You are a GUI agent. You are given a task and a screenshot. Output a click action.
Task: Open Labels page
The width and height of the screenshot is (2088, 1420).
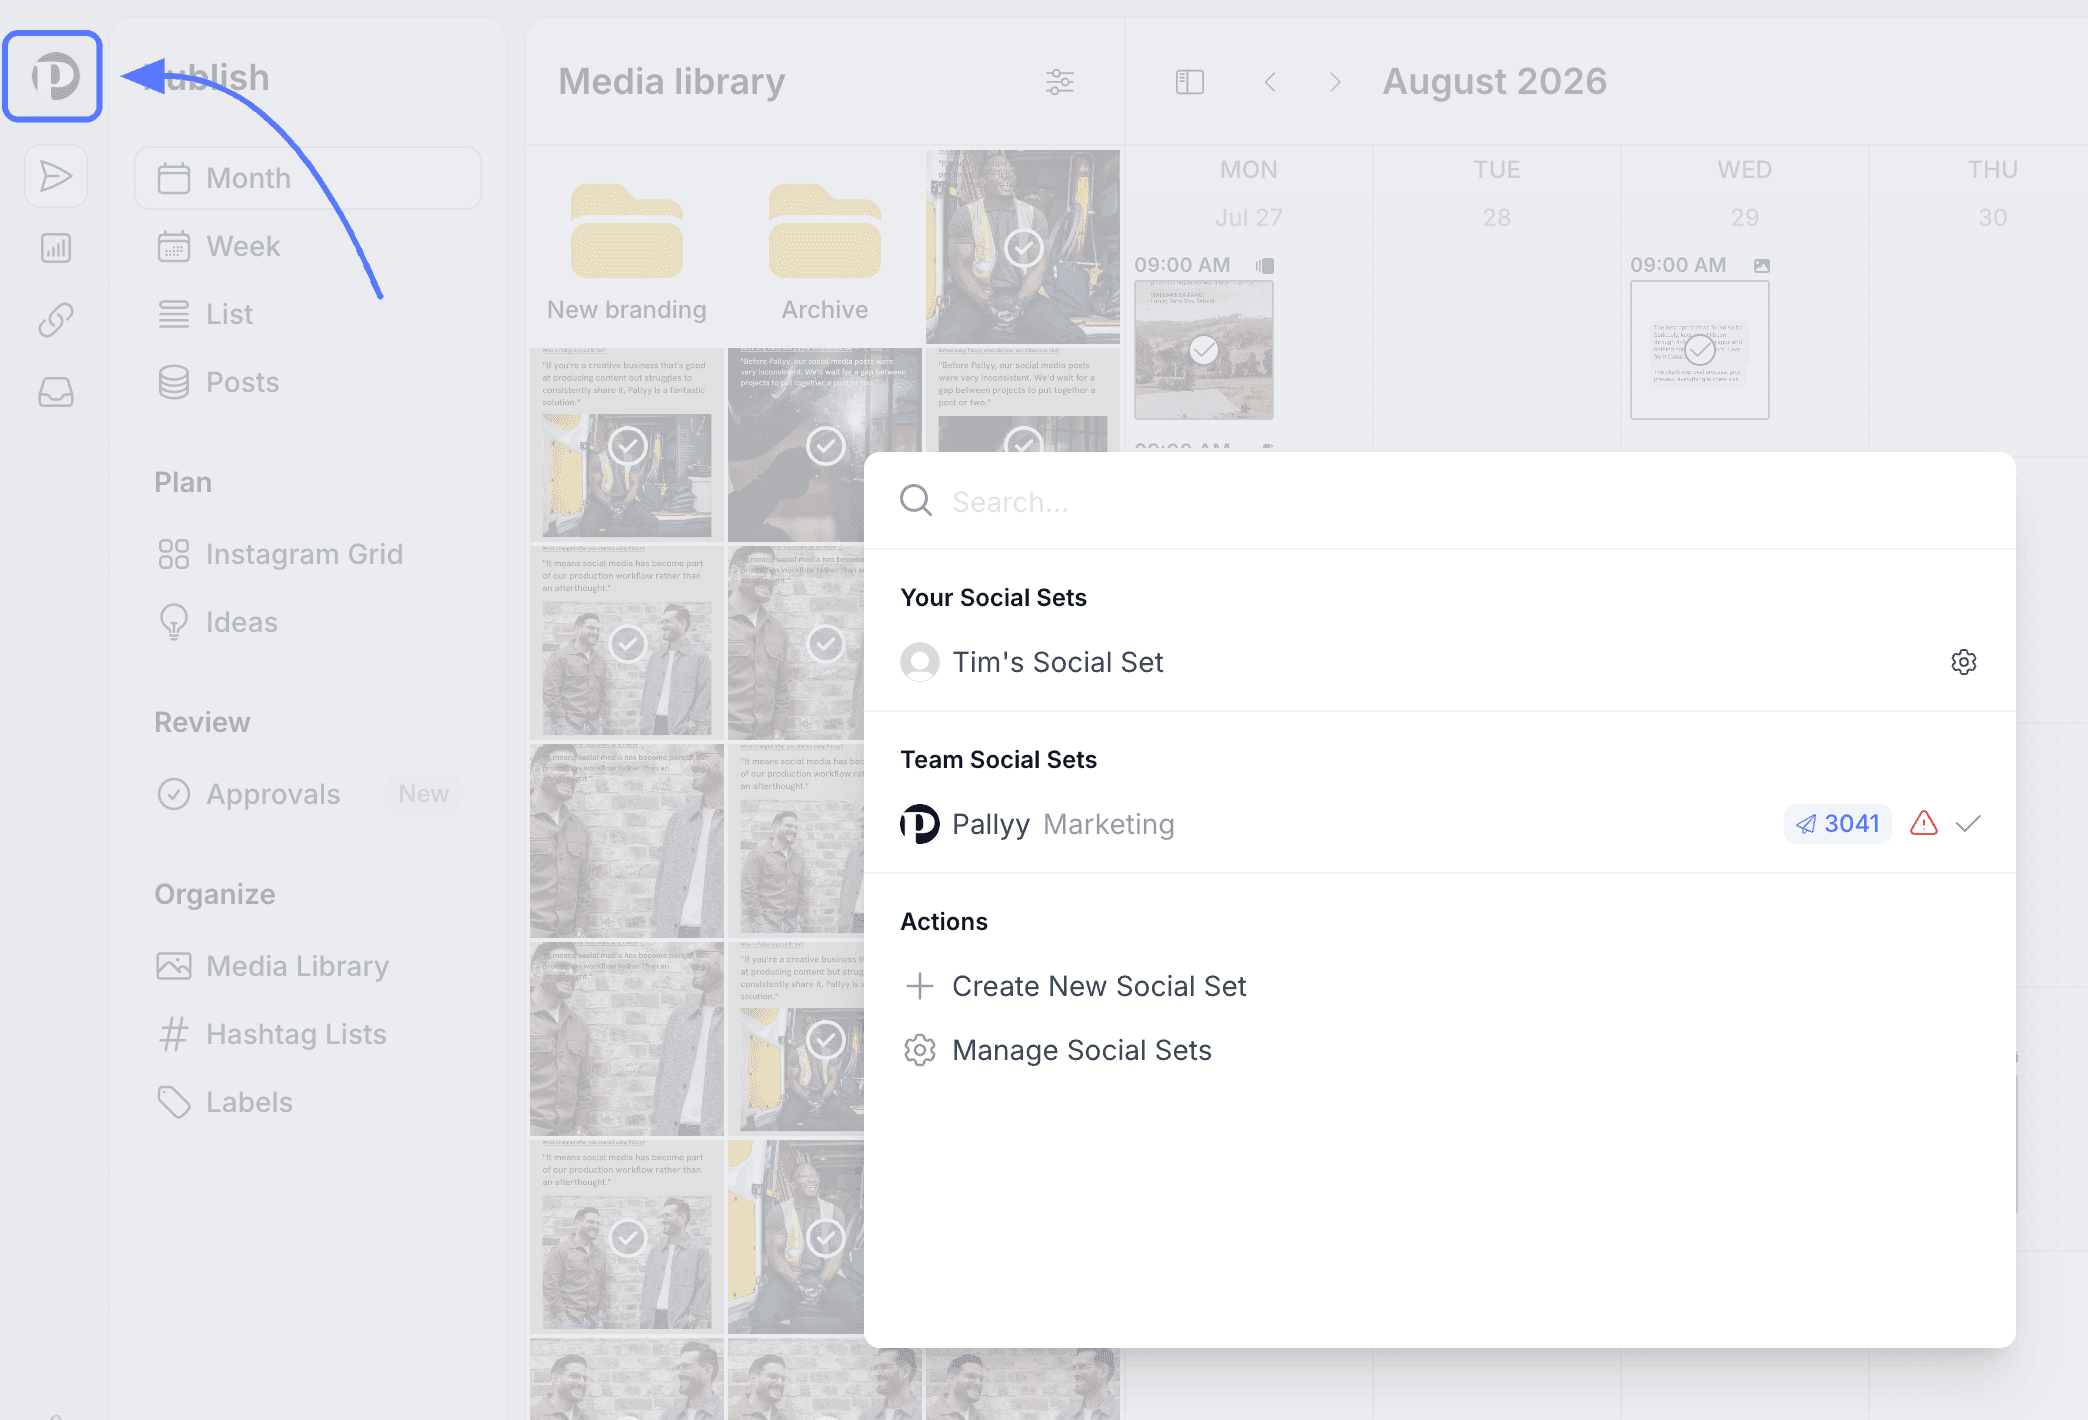(x=308, y=1102)
